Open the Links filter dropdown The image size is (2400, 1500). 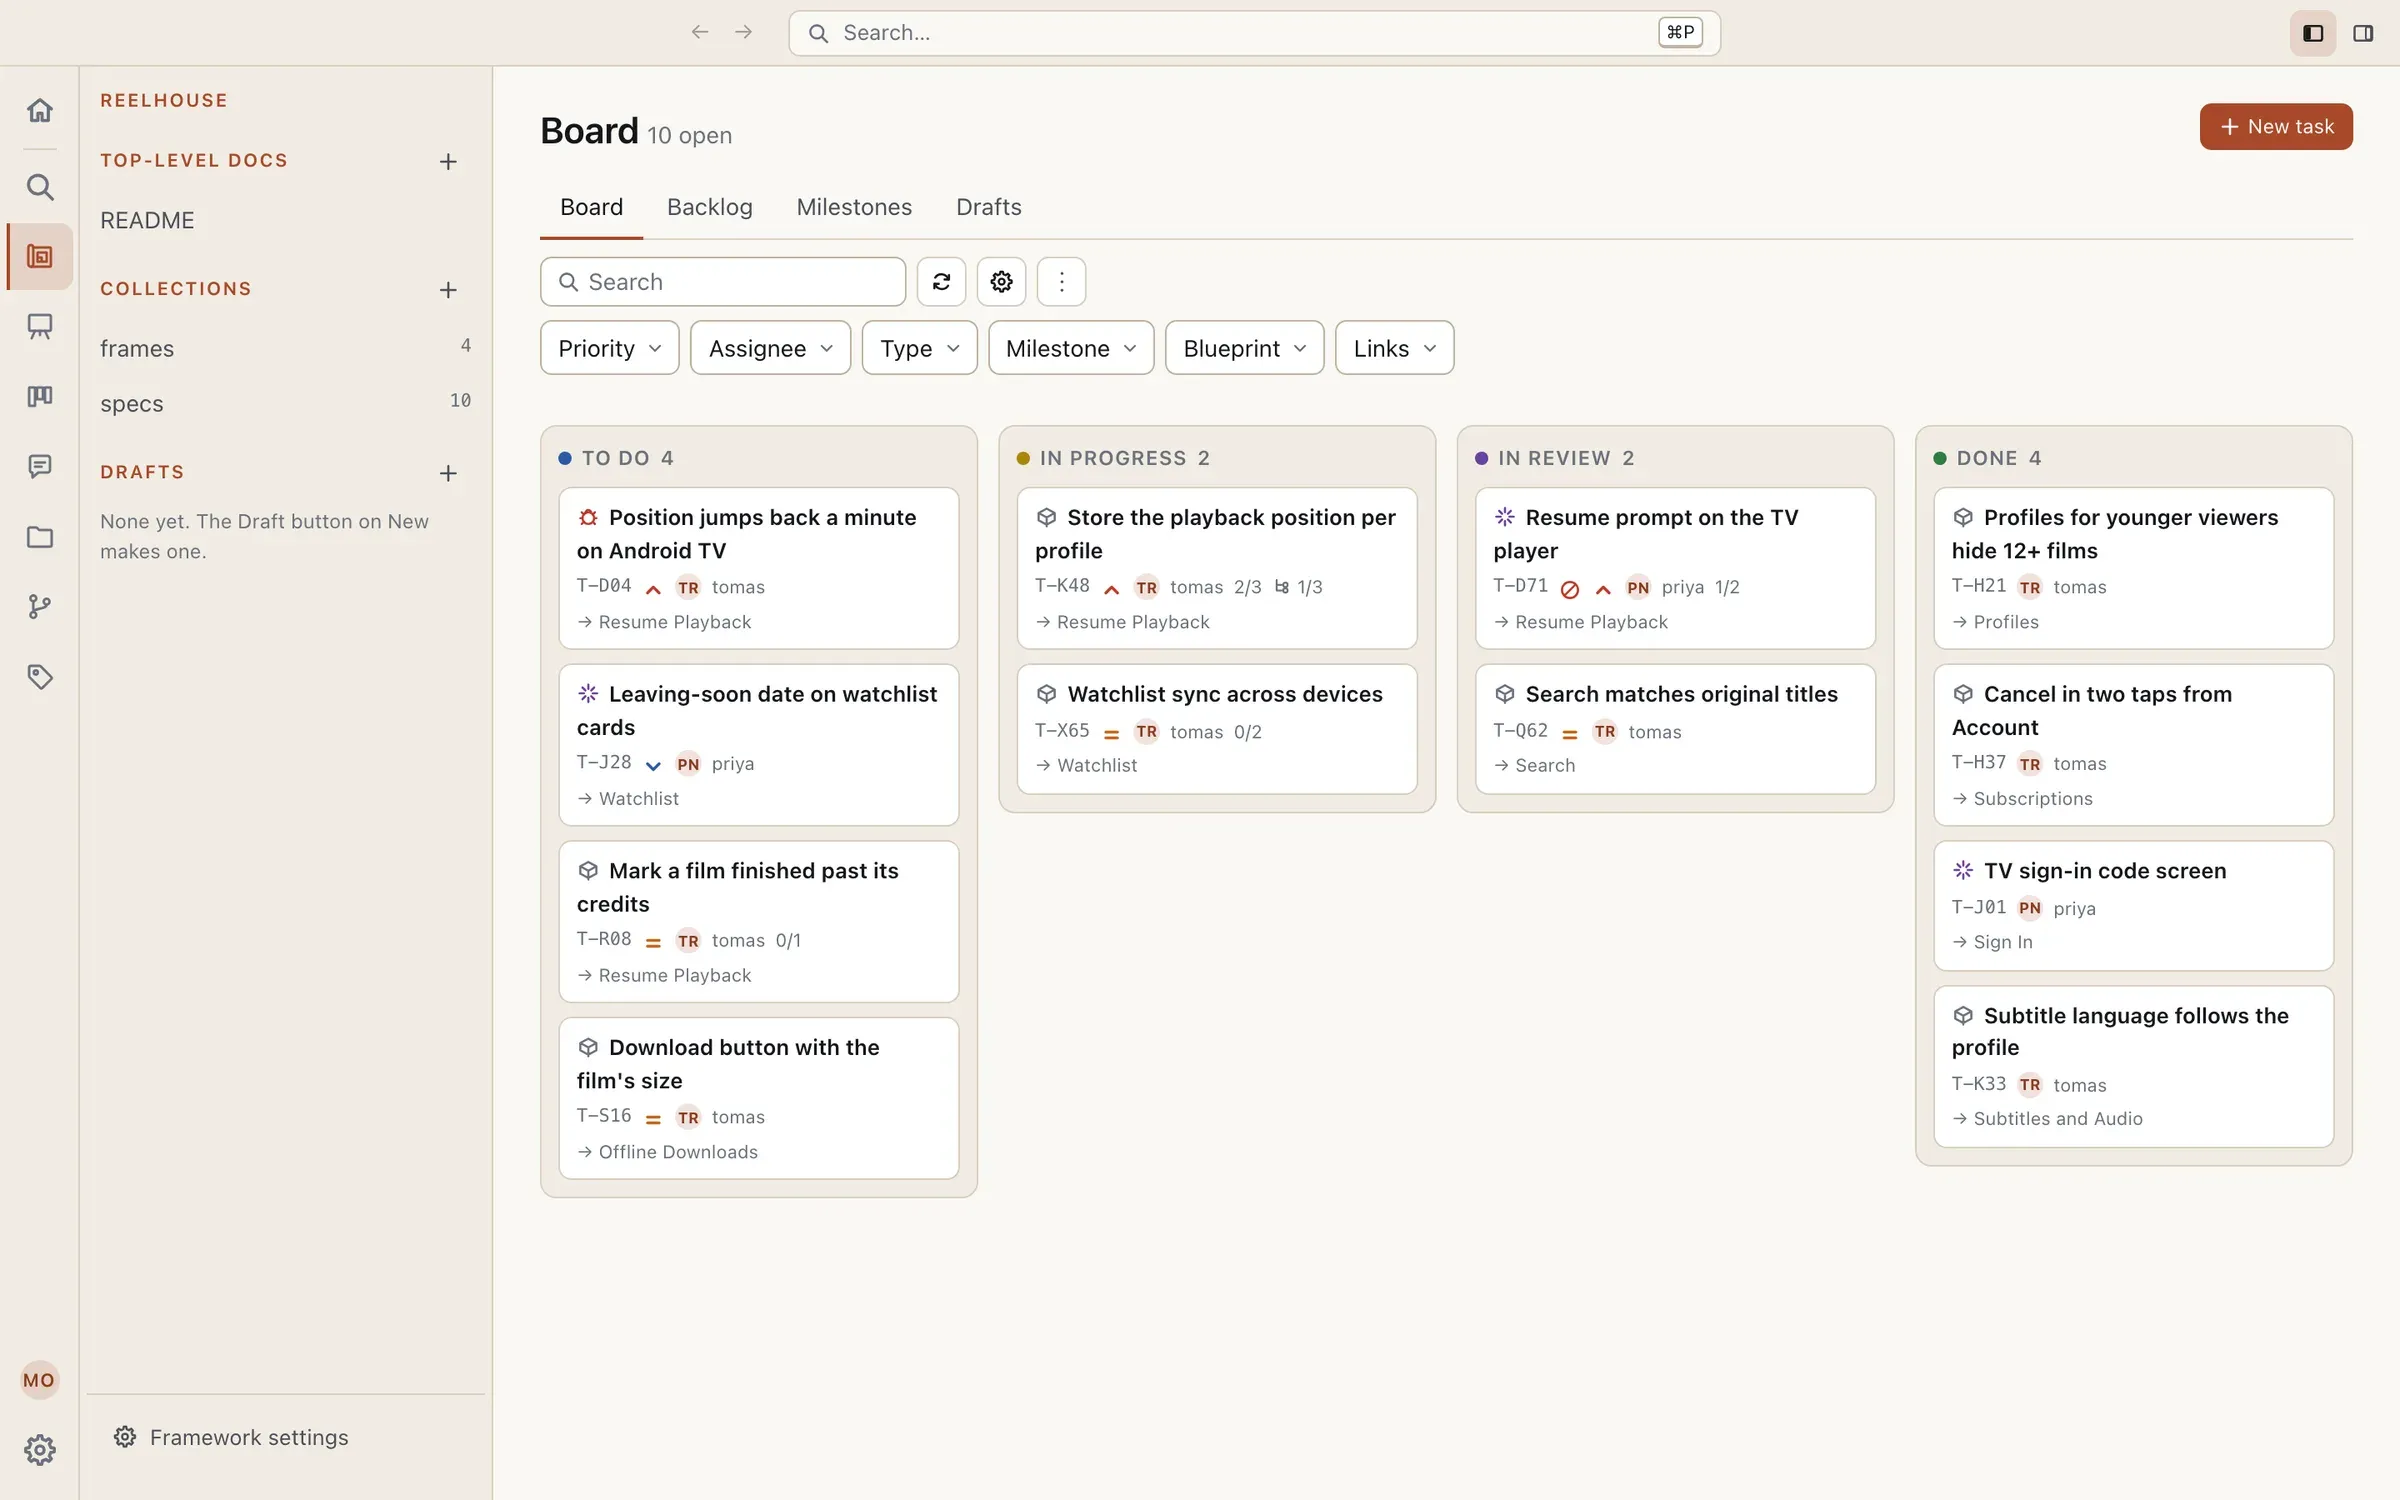[1394, 348]
